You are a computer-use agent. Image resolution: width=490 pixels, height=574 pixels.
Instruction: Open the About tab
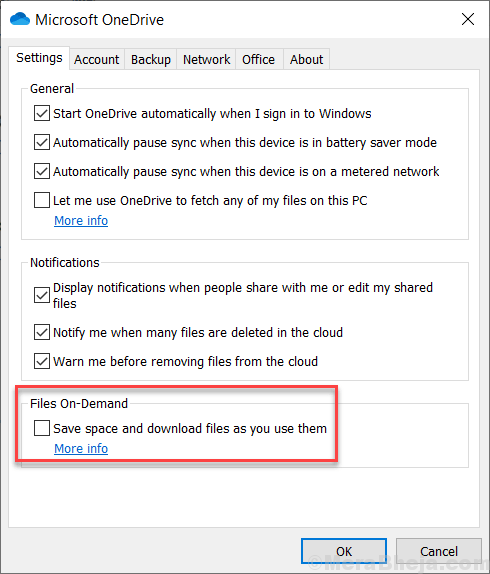pos(306,59)
